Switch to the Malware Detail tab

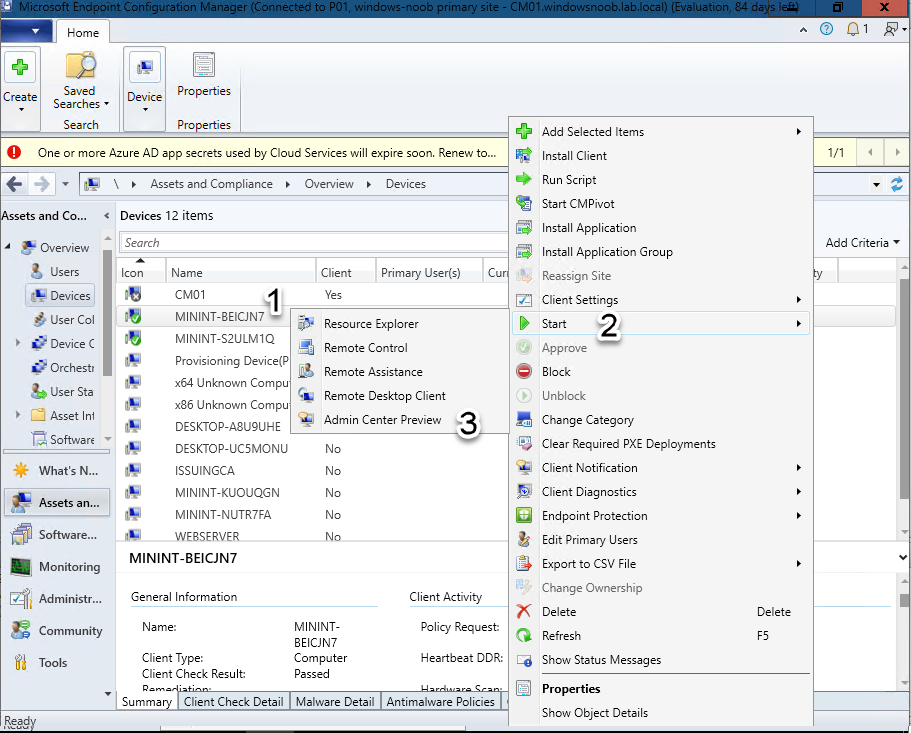coord(335,702)
